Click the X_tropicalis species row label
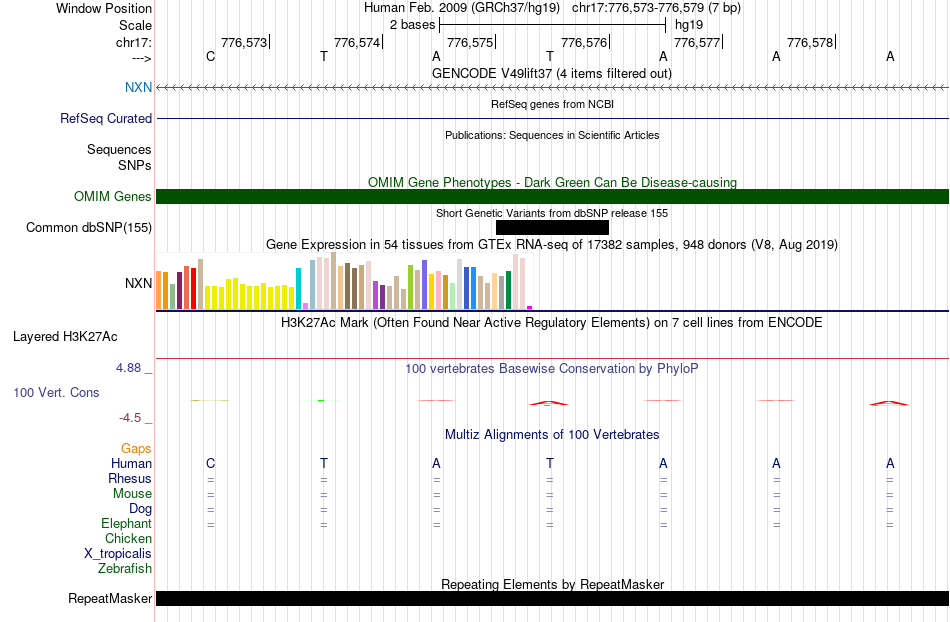This screenshot has height=622, width=950. point(118,554)
